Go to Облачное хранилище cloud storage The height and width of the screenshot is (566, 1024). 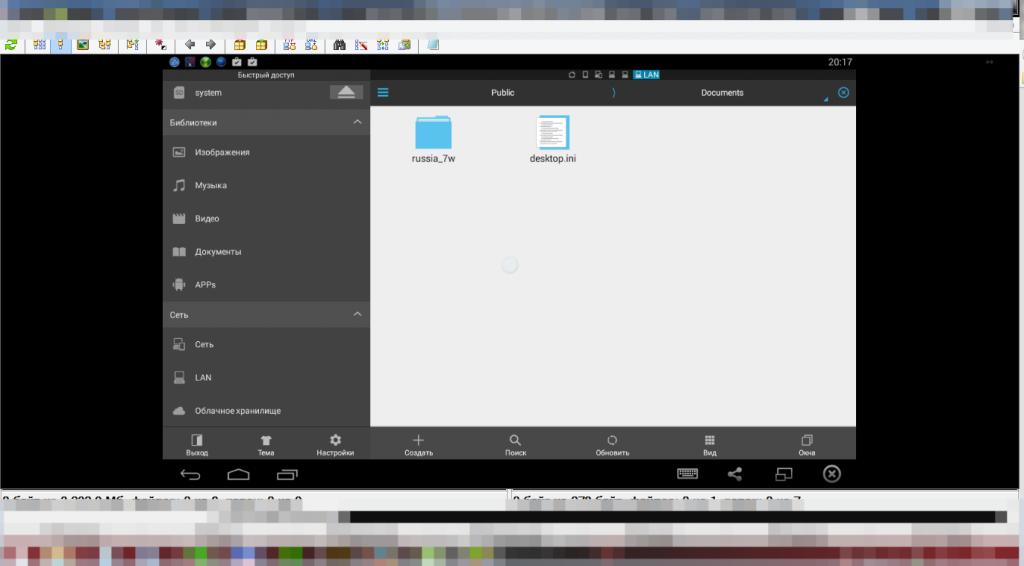click(237, 411)
